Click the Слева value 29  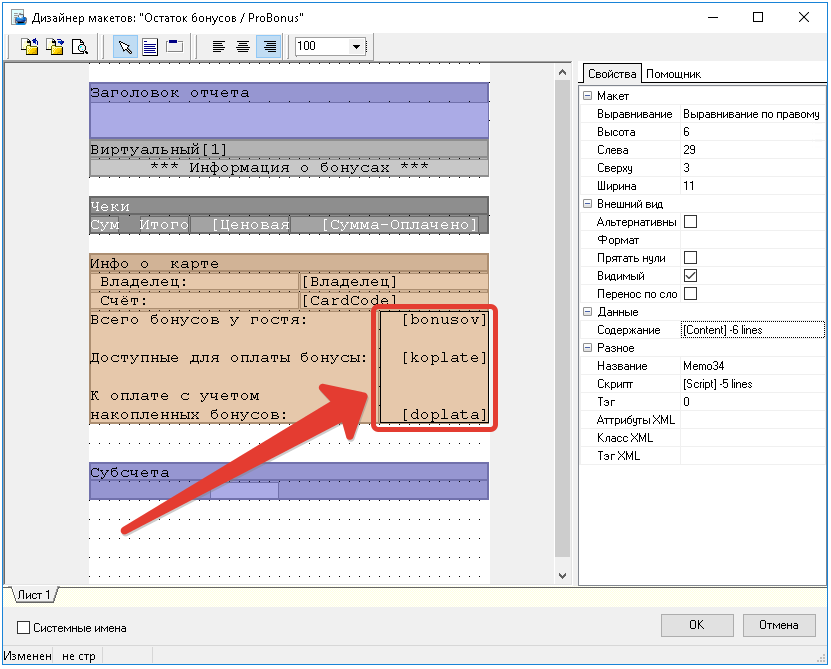coord(753,150)
